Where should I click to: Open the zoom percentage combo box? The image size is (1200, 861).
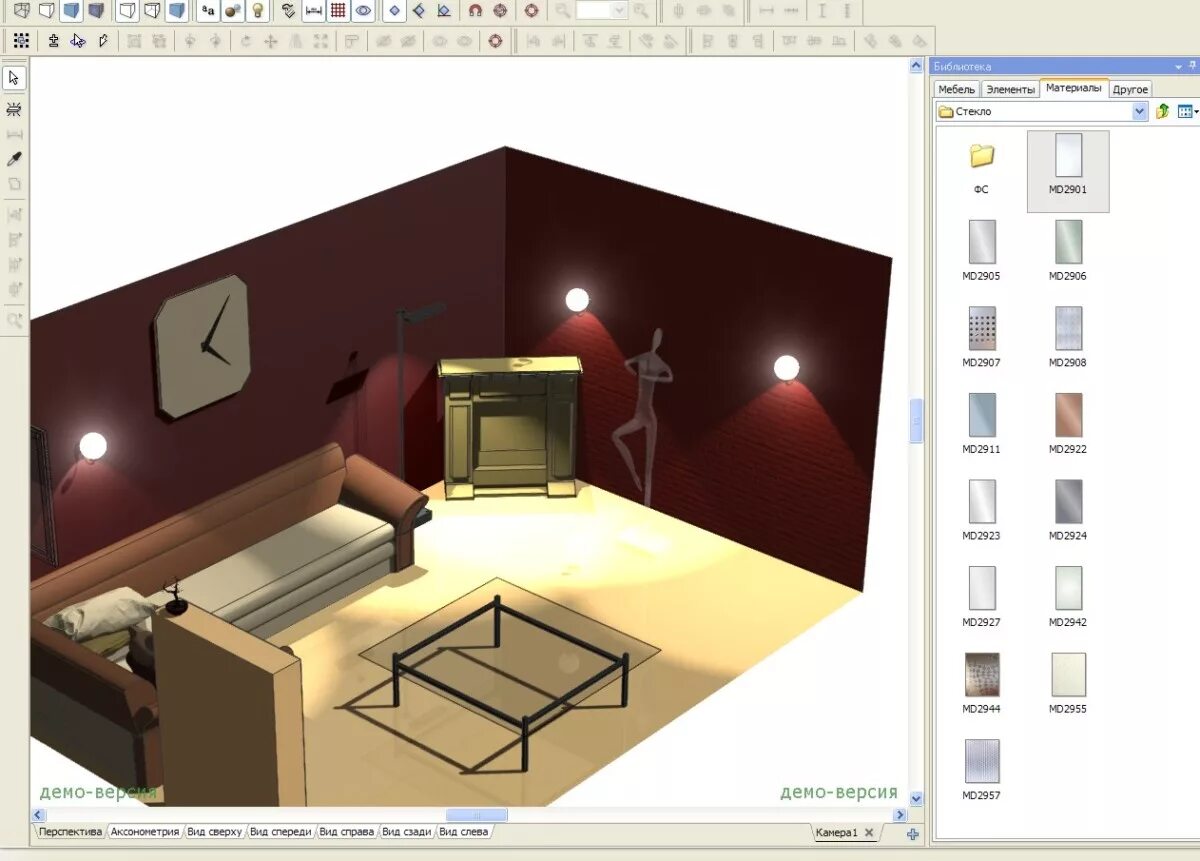pyautogui.click(x=602, y=11)
